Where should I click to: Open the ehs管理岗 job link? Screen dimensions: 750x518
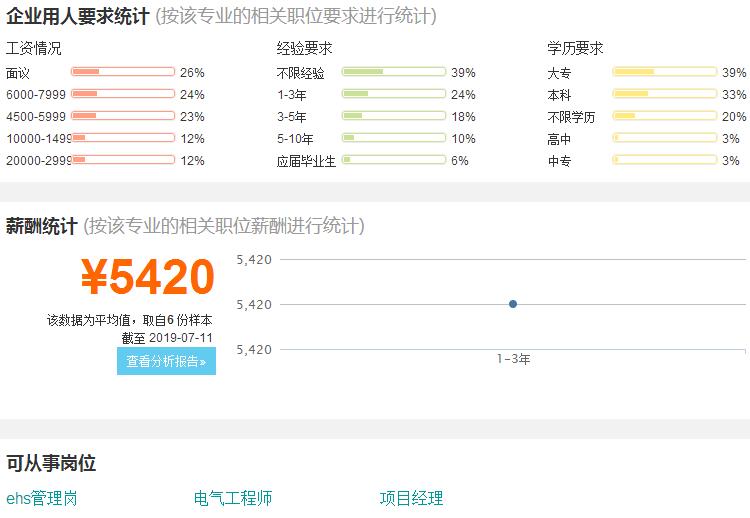[x=42, y=498]
